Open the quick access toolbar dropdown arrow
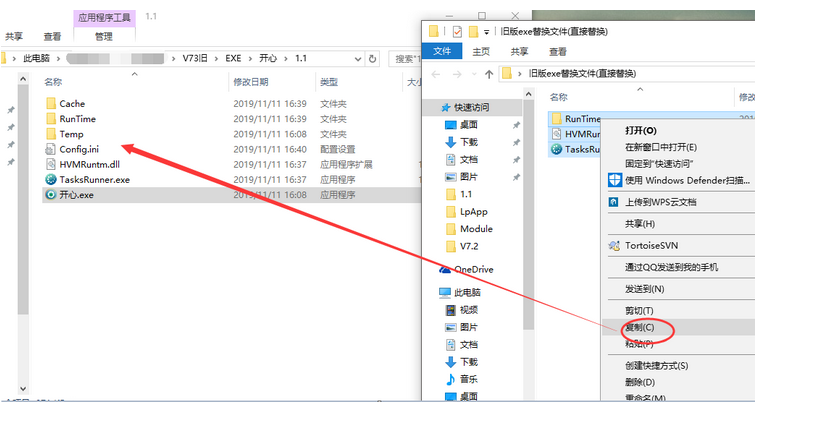This screenshot has width=813, height=427. (487, 32)
